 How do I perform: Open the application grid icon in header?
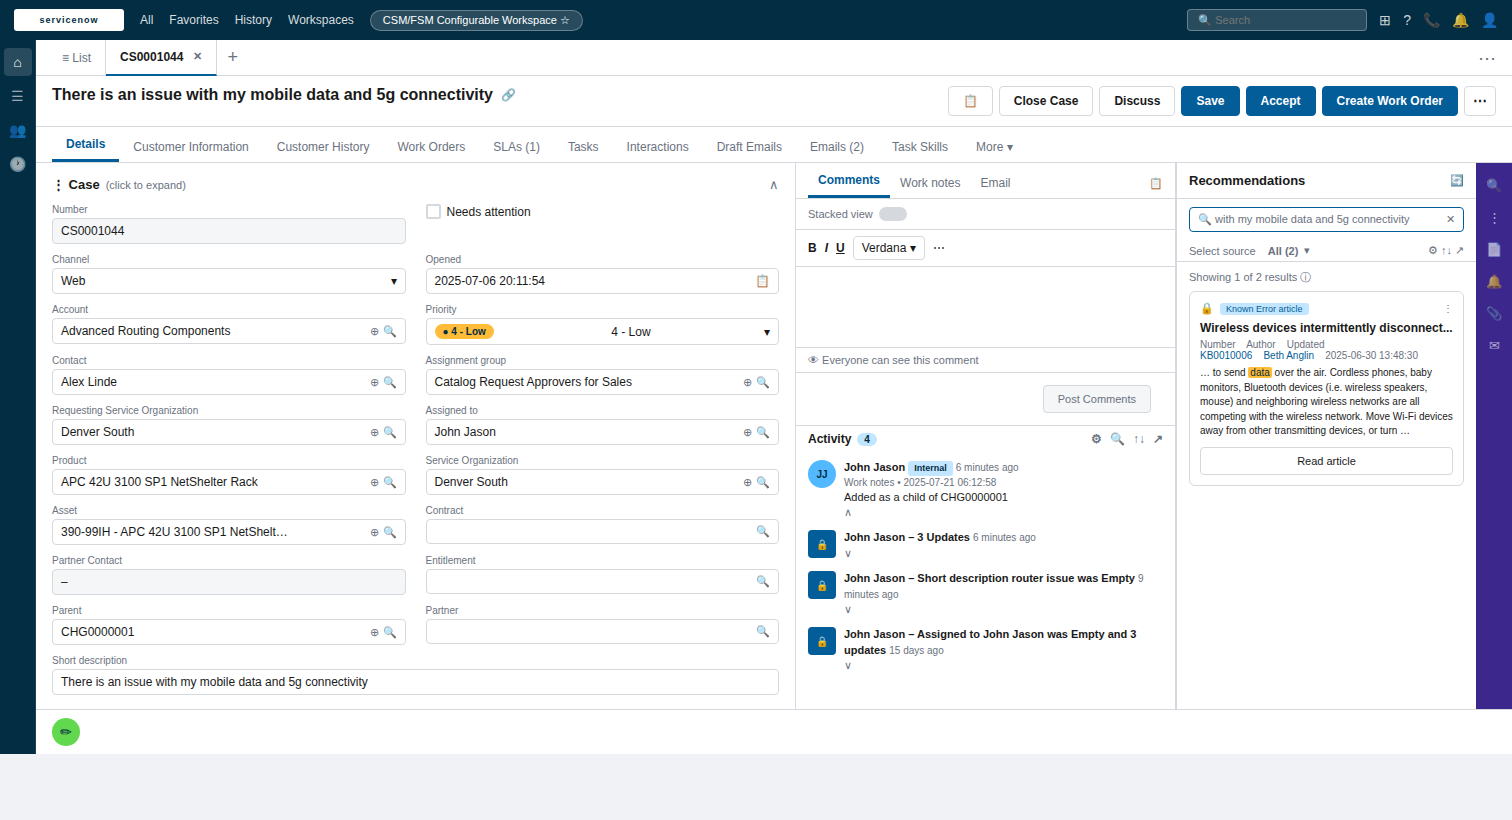[x=1384, y=20]
